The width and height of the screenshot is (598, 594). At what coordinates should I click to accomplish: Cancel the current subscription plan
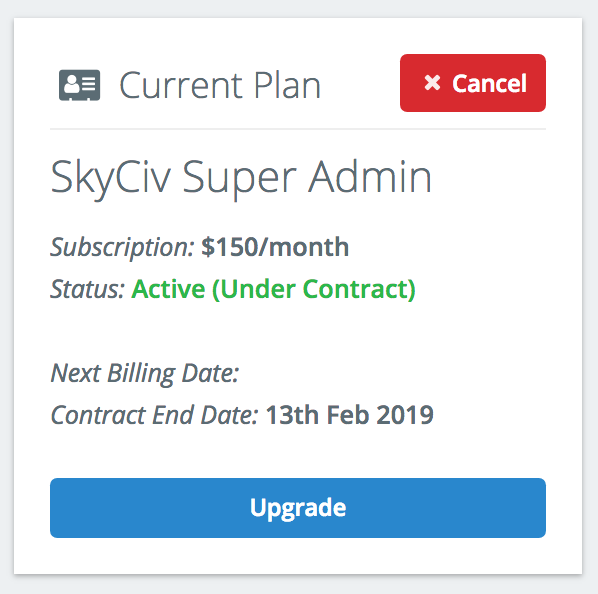pos(473,83)
